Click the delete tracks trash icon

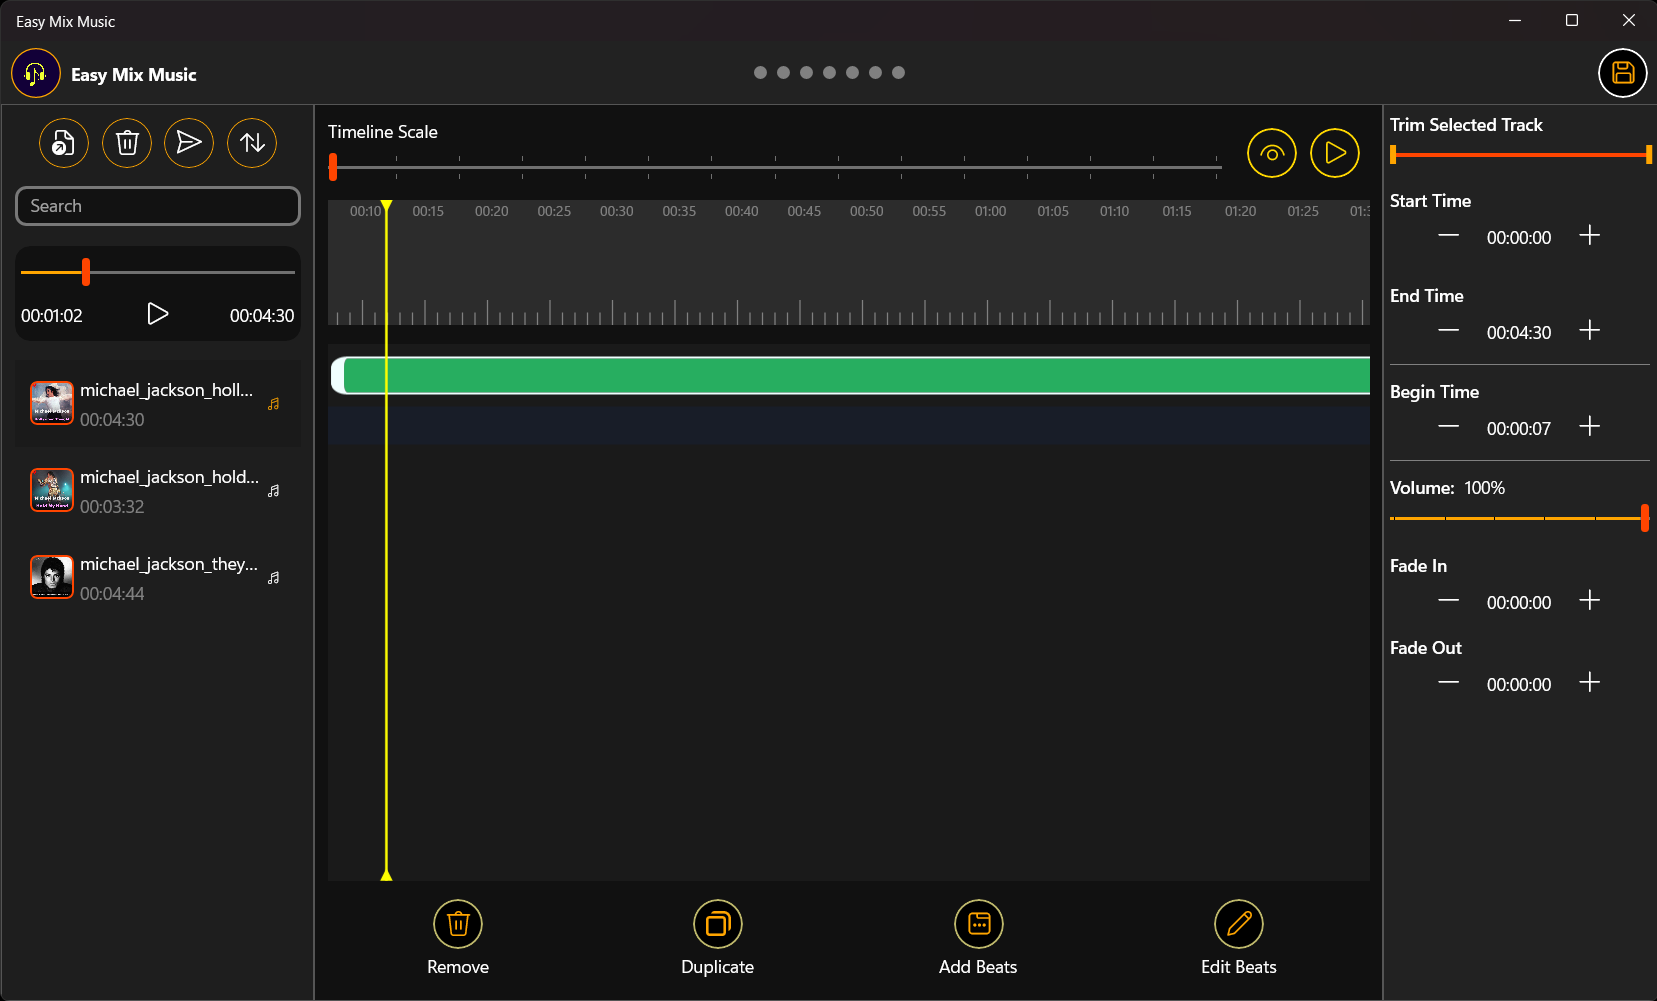tap(126, 143)
